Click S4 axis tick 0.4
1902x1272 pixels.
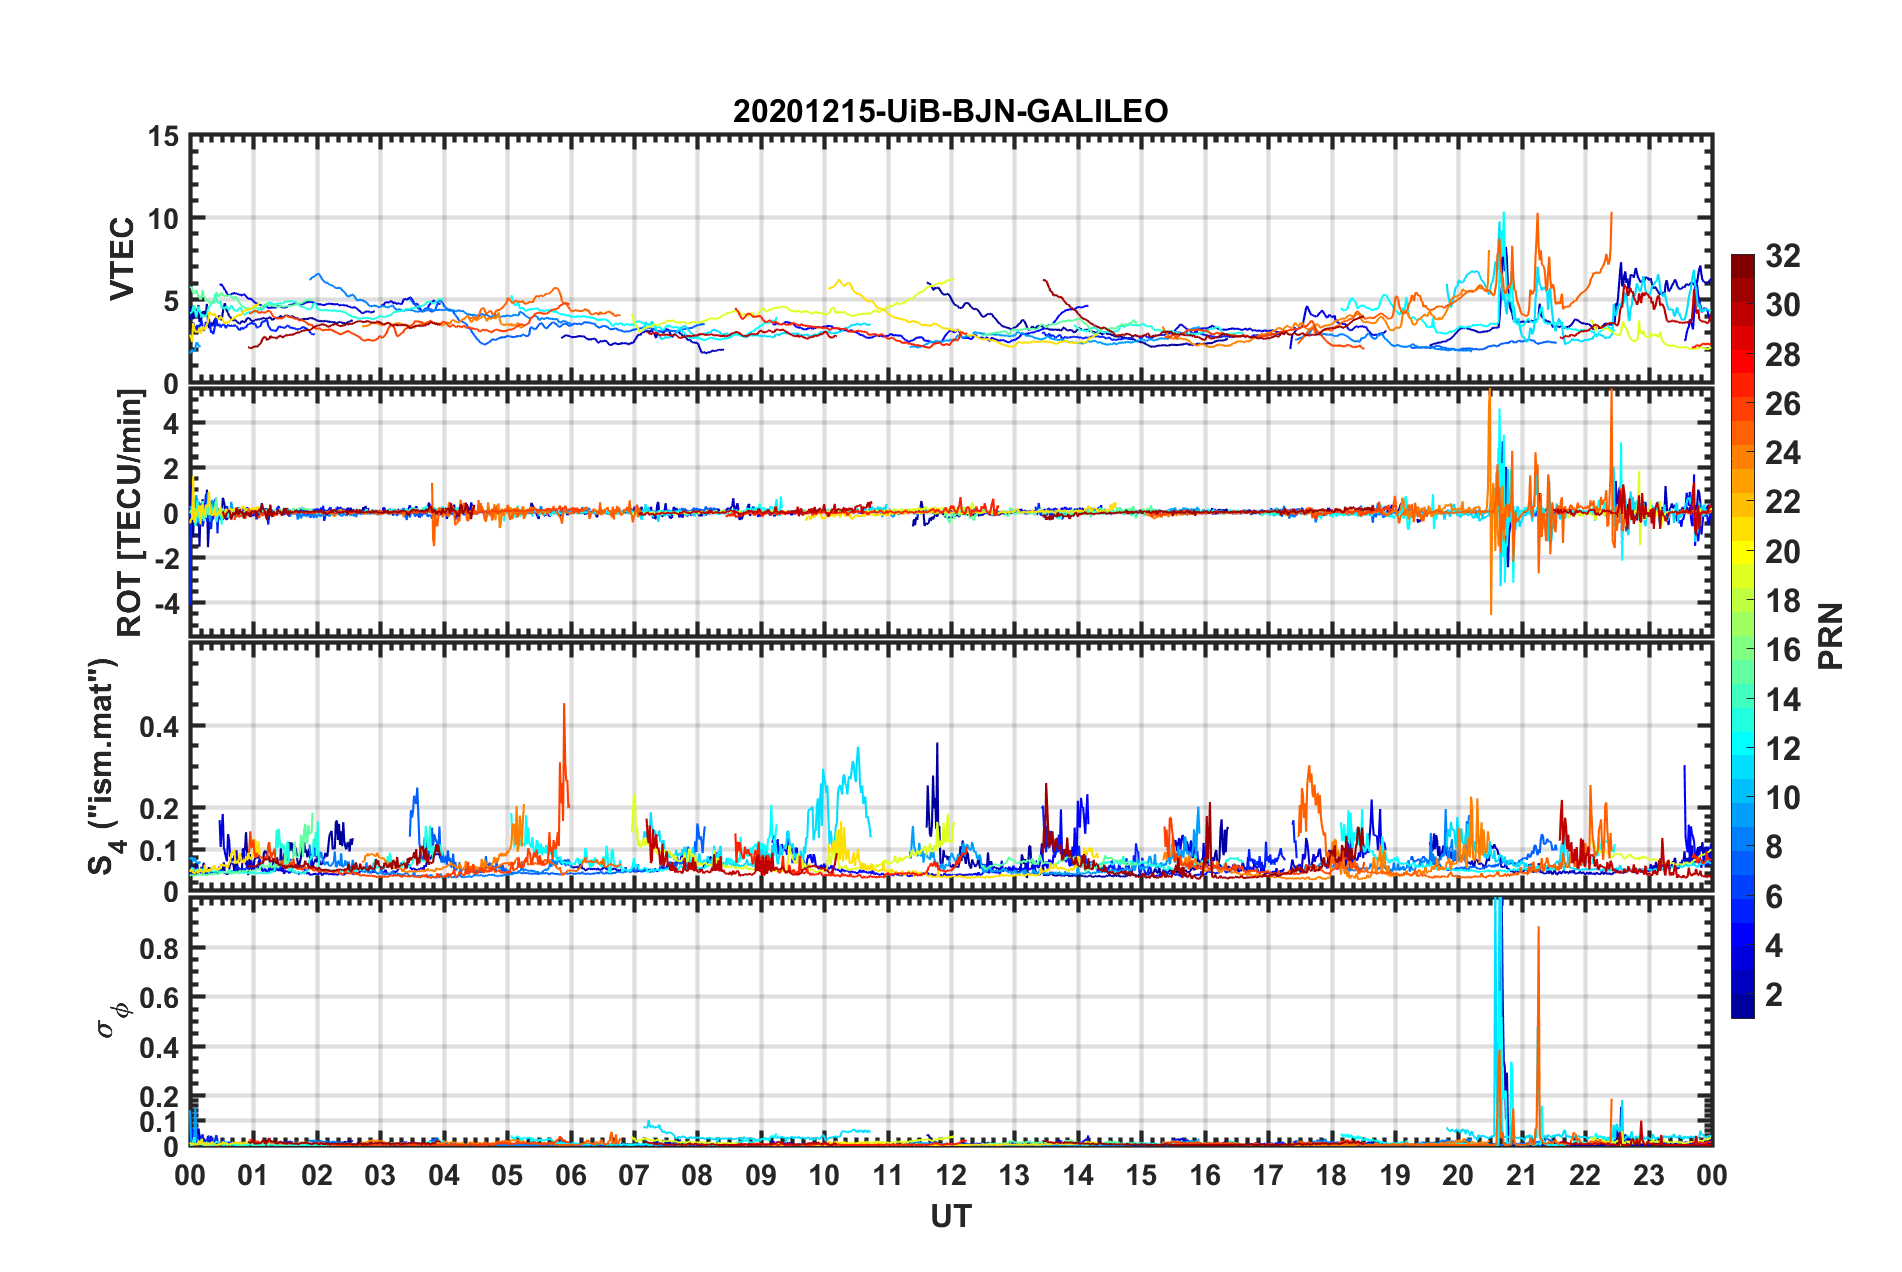pos(160,727)
